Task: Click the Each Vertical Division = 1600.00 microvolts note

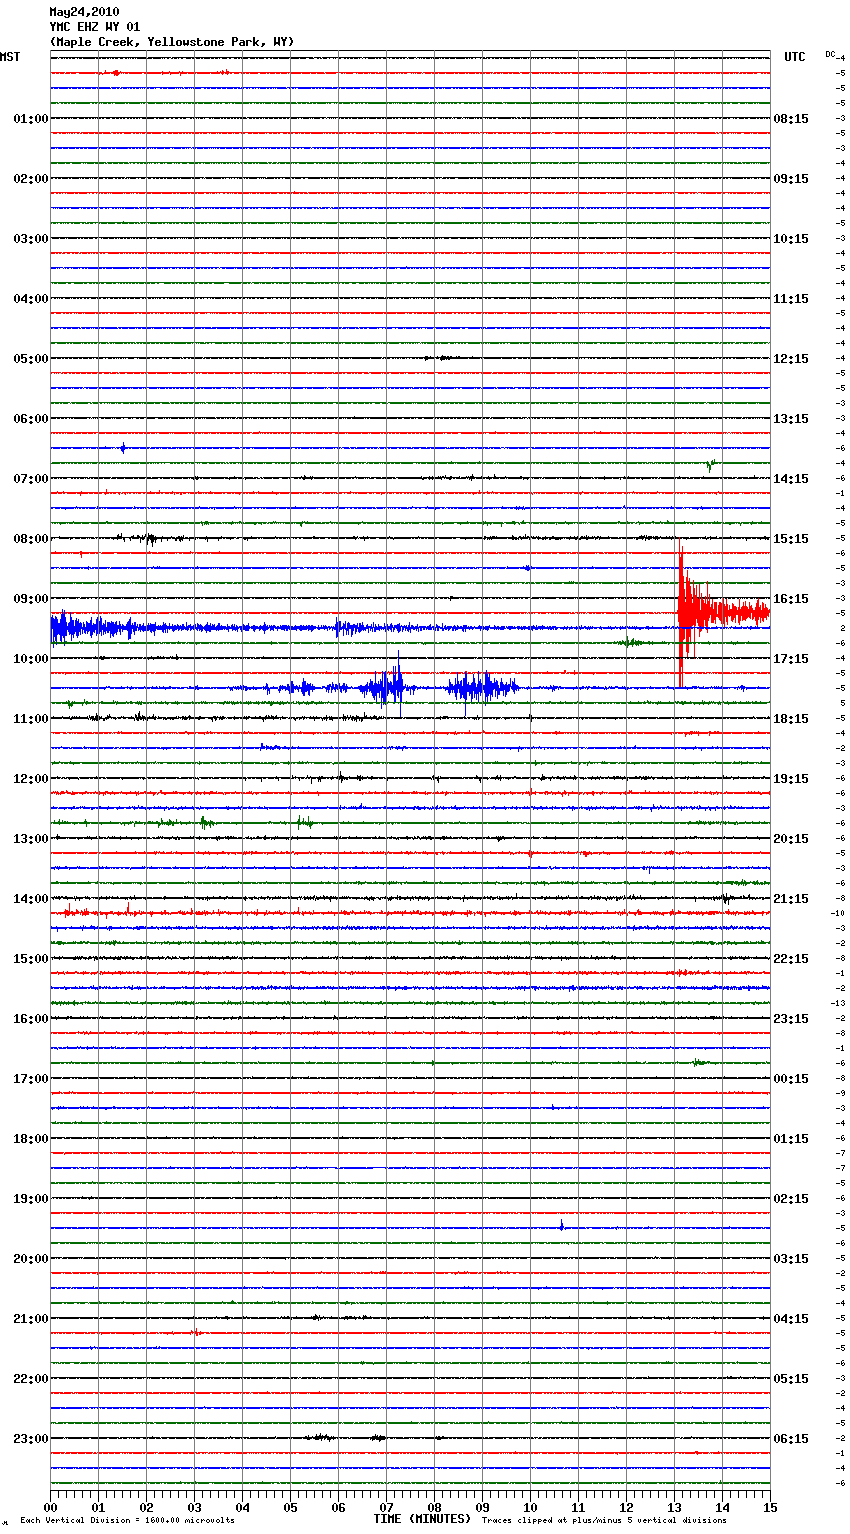Action: [x=127, y=1521]
